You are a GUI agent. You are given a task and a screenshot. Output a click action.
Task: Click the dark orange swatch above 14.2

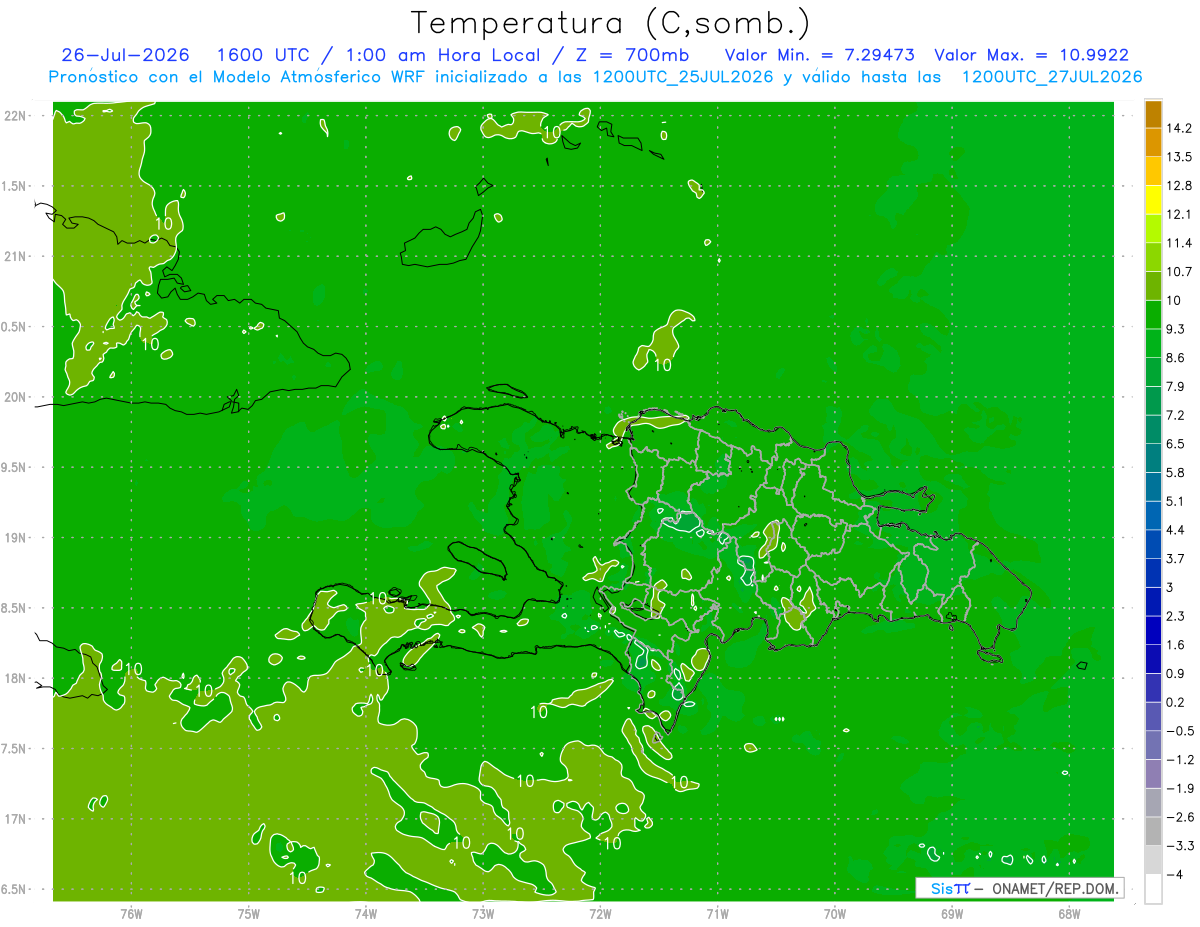pyautogui.click(x=1153, y=114)
